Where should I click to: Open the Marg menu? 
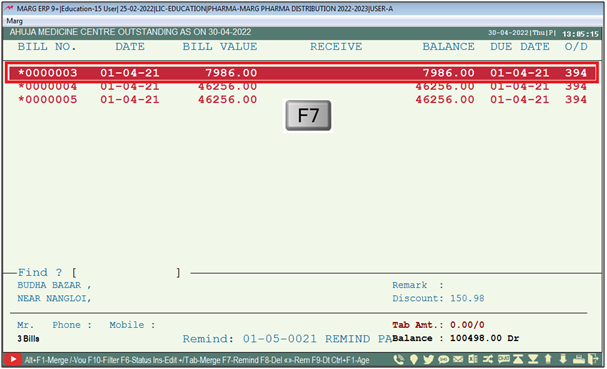coord(15,21)
